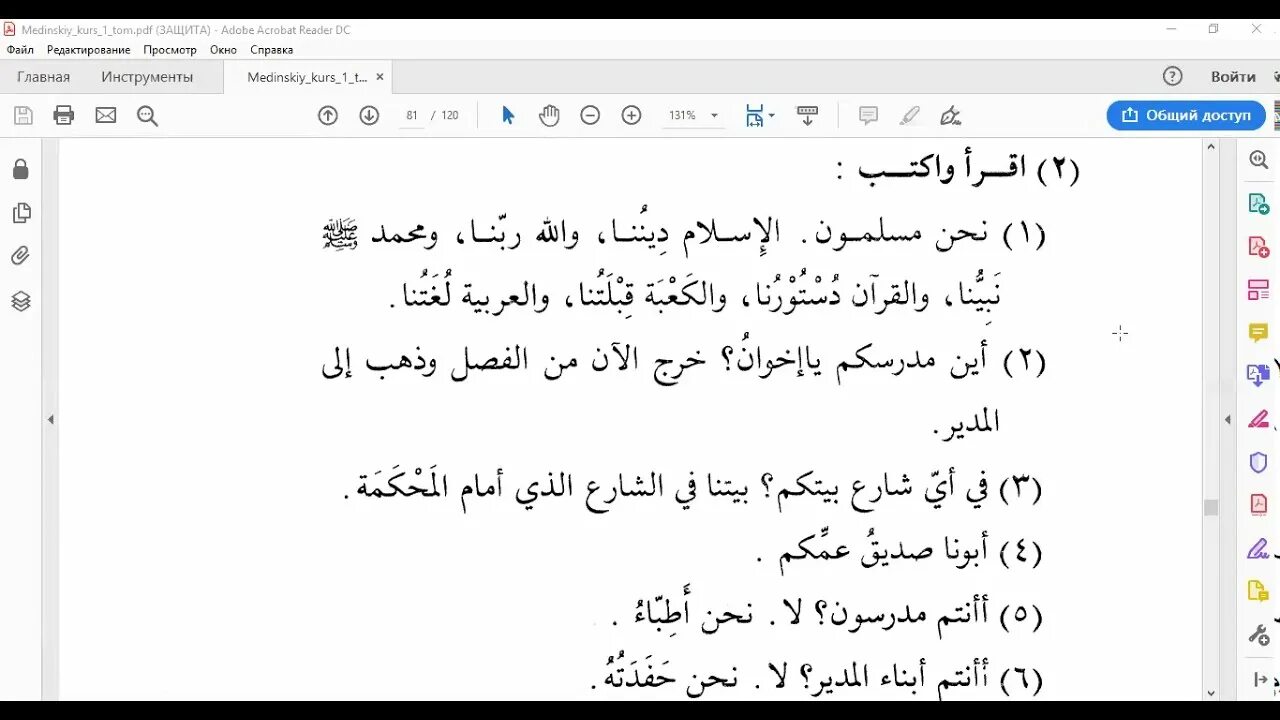
Task: Open the yellow Comment tool in right pane
Action: click(1259, 333)
